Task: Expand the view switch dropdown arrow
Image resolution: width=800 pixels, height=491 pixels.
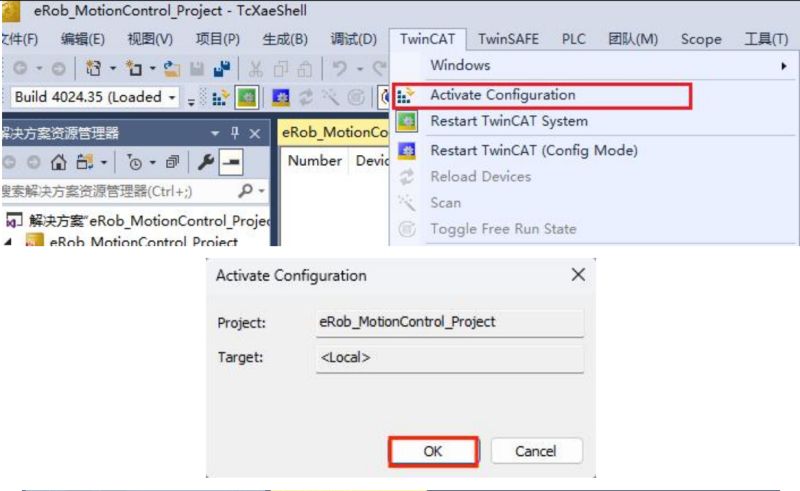Action: (104, 163)
